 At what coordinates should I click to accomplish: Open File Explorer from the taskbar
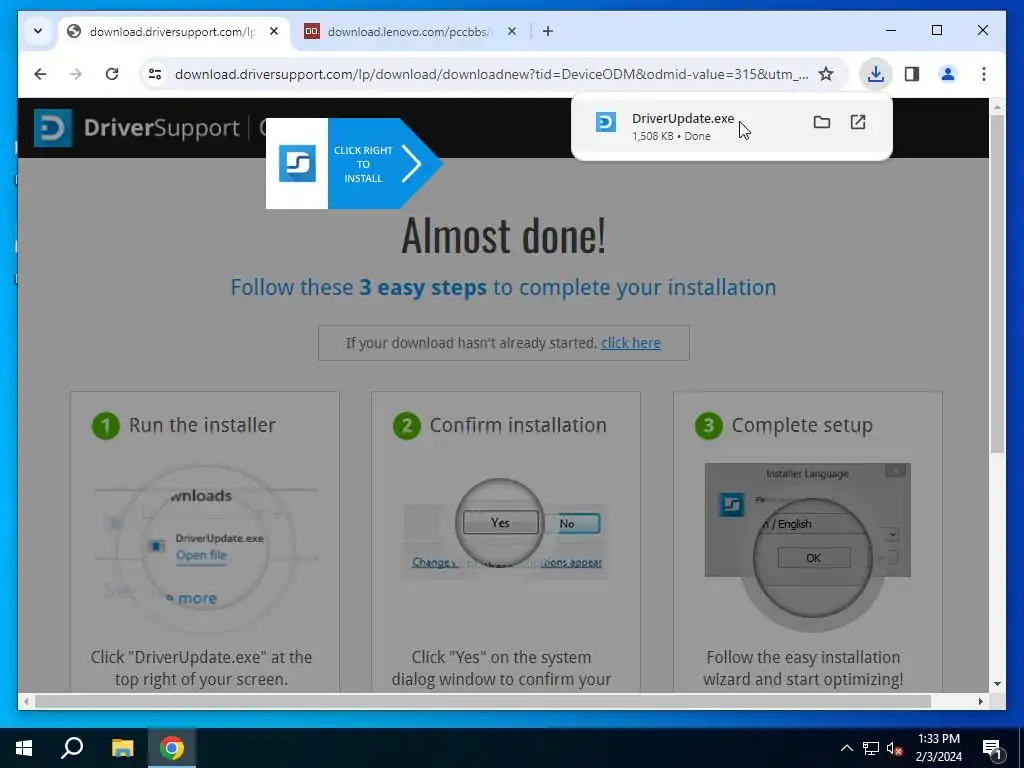122,748
